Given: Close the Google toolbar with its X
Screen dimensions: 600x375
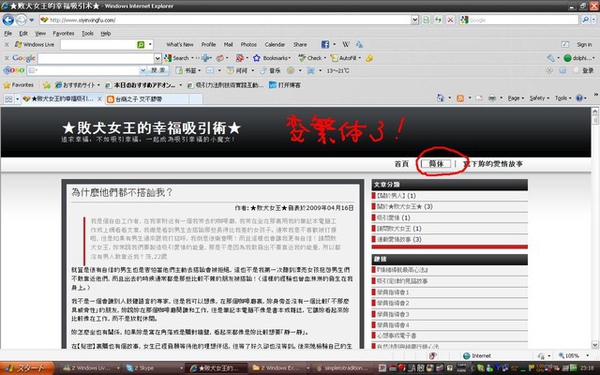Looking at the screenshot, I should (7, 58).
